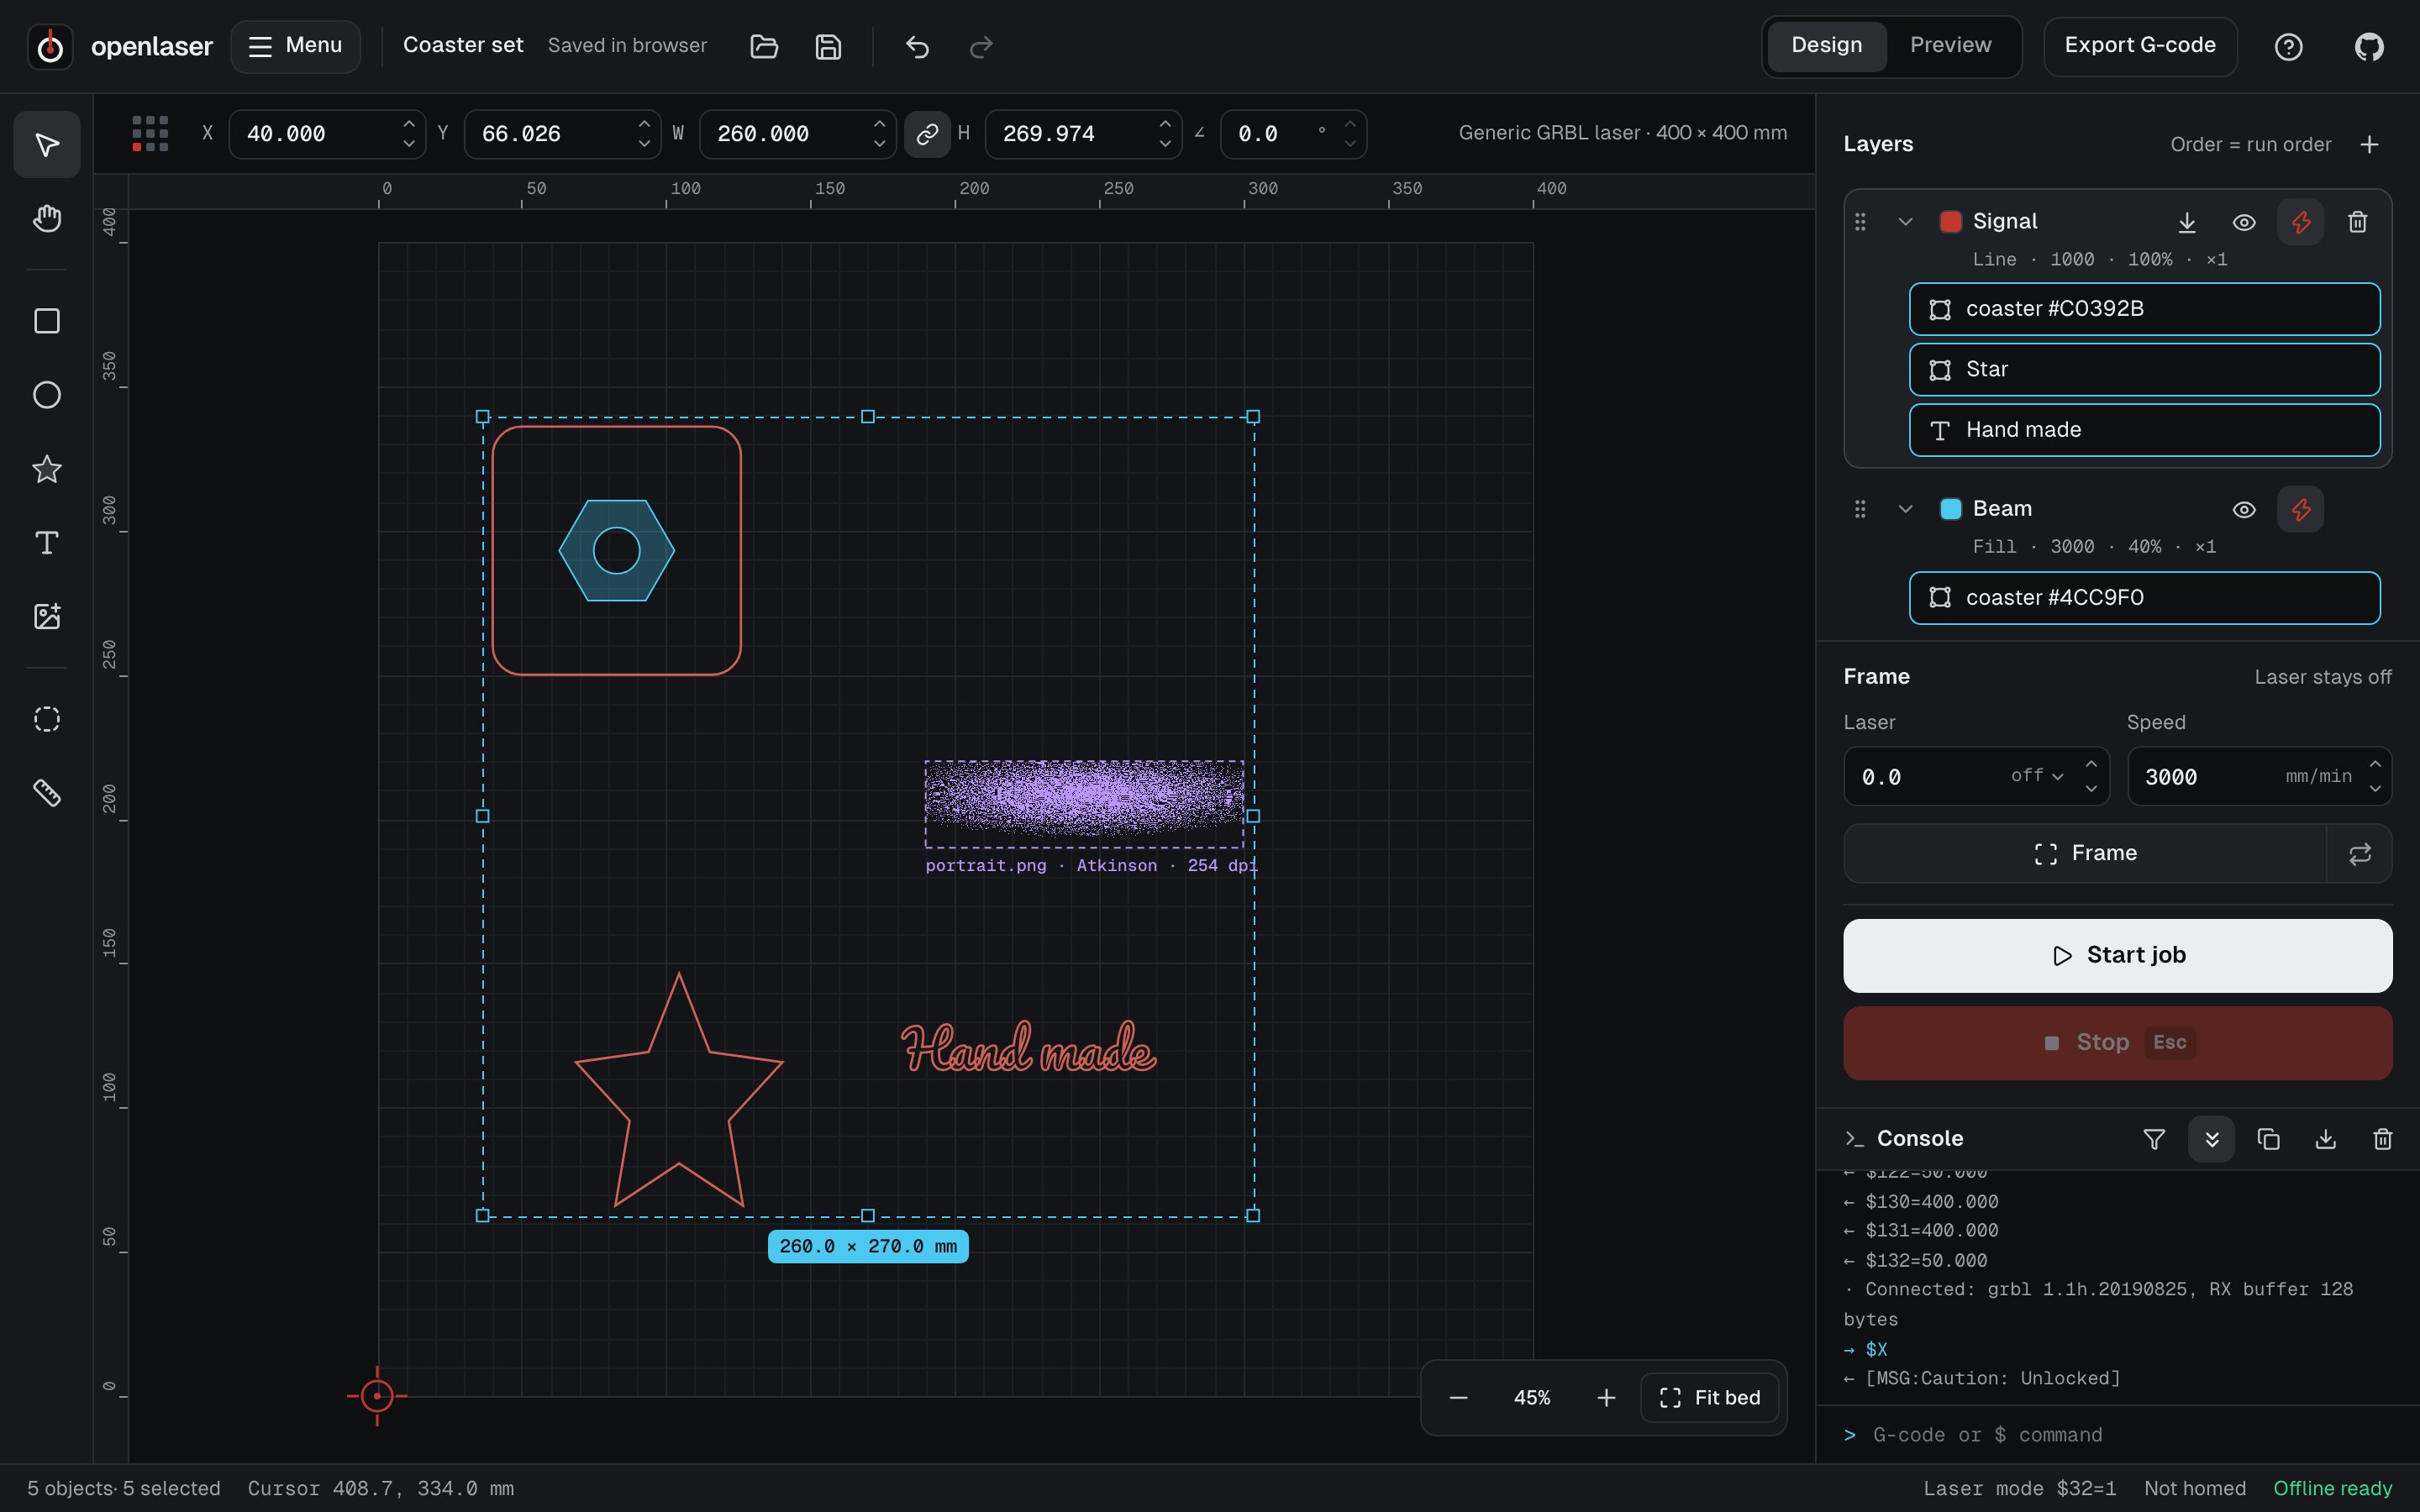Toggle console auto-scroll button
The height and width of the screenshot is (1512, 2420).
2211,1139
